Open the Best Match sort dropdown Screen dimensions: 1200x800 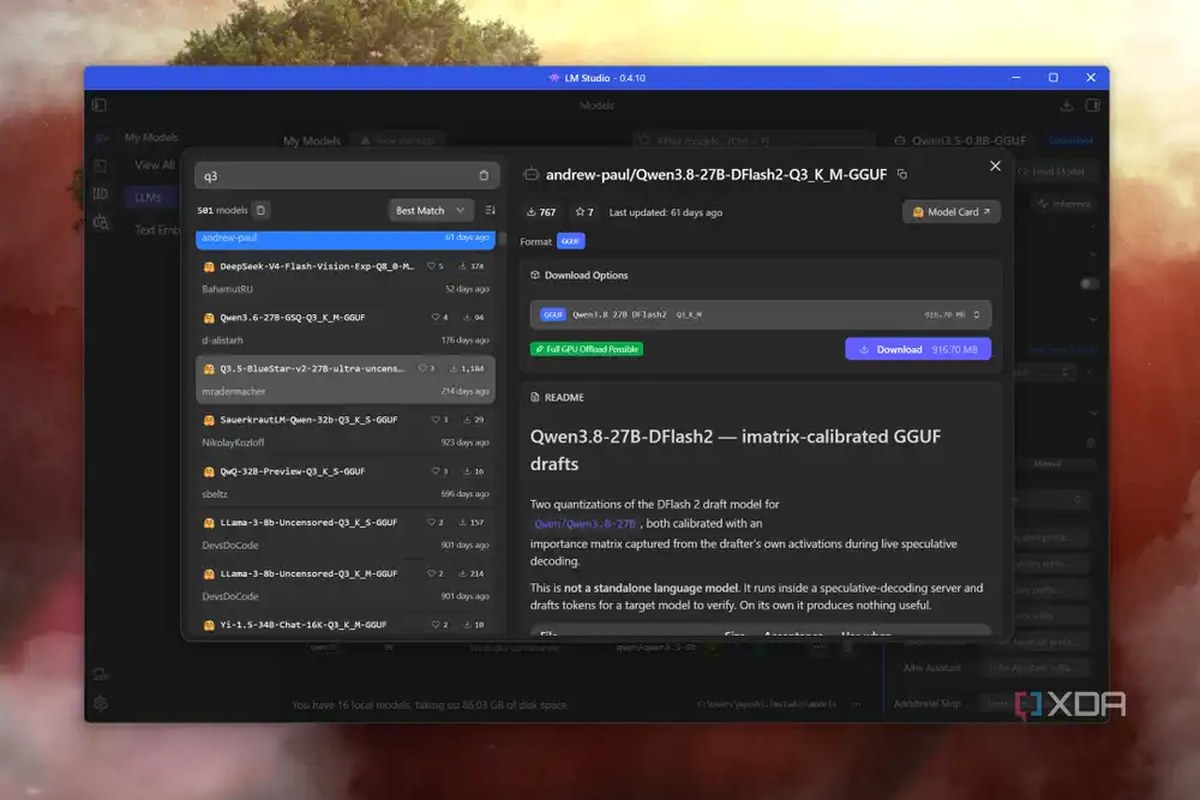[431, 210]
